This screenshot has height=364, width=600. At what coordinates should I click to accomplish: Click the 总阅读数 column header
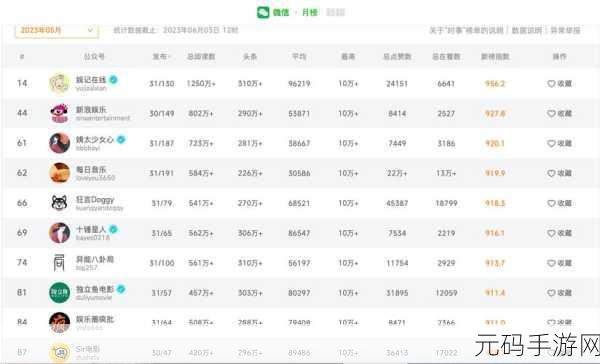tap(201, 57)
